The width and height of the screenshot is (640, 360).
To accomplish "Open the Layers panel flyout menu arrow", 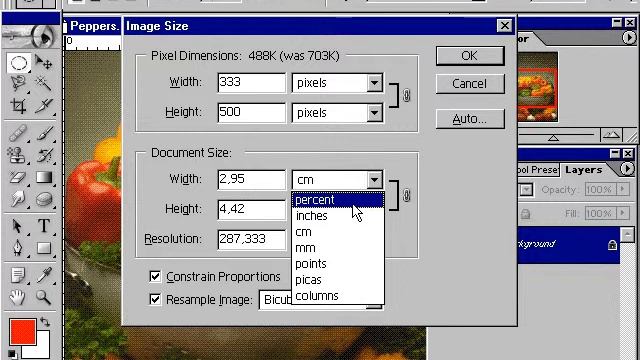I will (628, 169).
